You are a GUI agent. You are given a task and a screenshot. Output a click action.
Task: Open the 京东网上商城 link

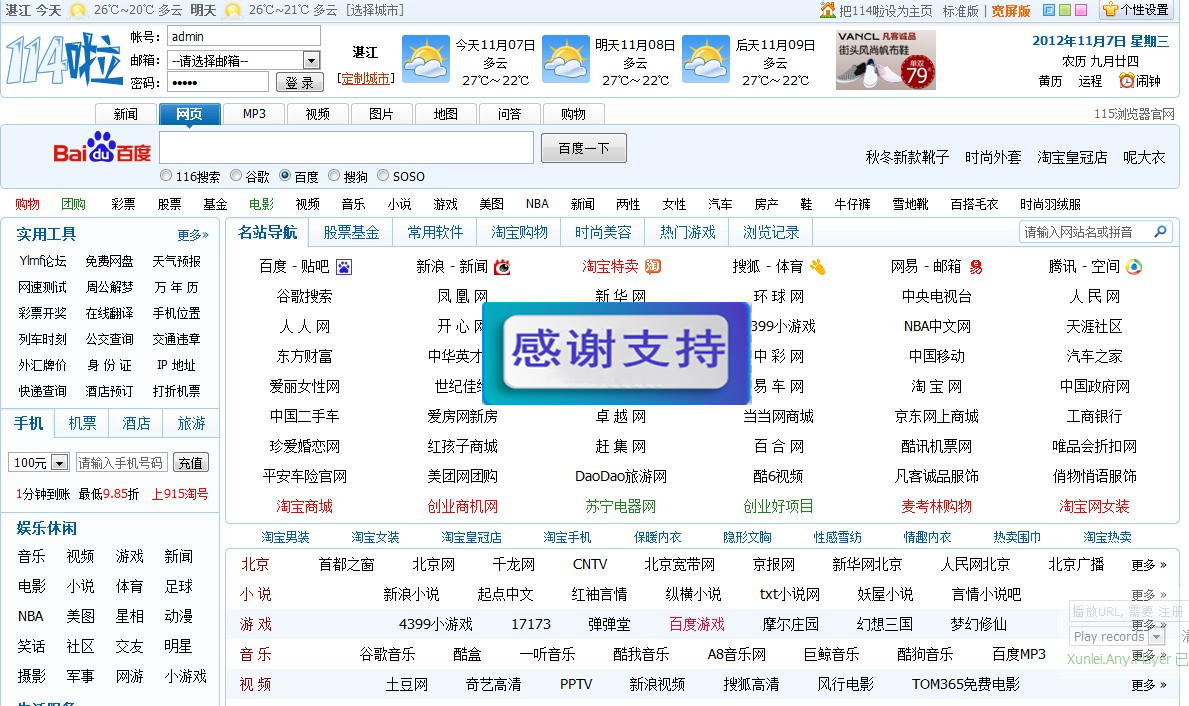pos(936,416)
